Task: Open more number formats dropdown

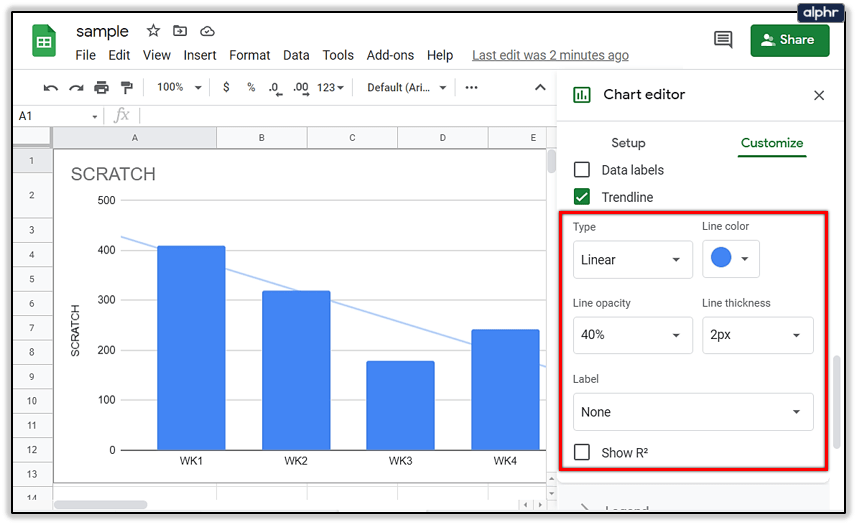Action: (x=330, y=87)
